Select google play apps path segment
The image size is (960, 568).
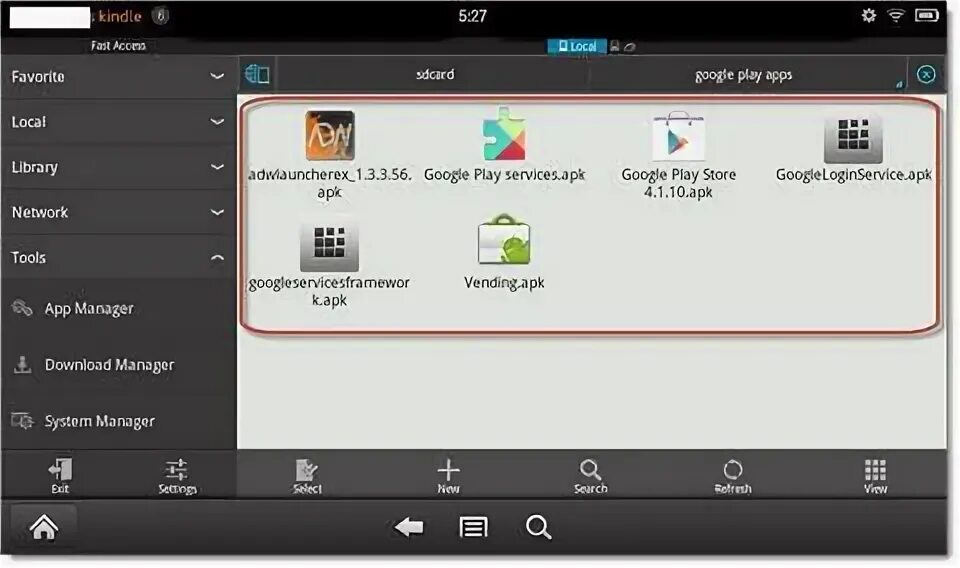tap(743, 75)
